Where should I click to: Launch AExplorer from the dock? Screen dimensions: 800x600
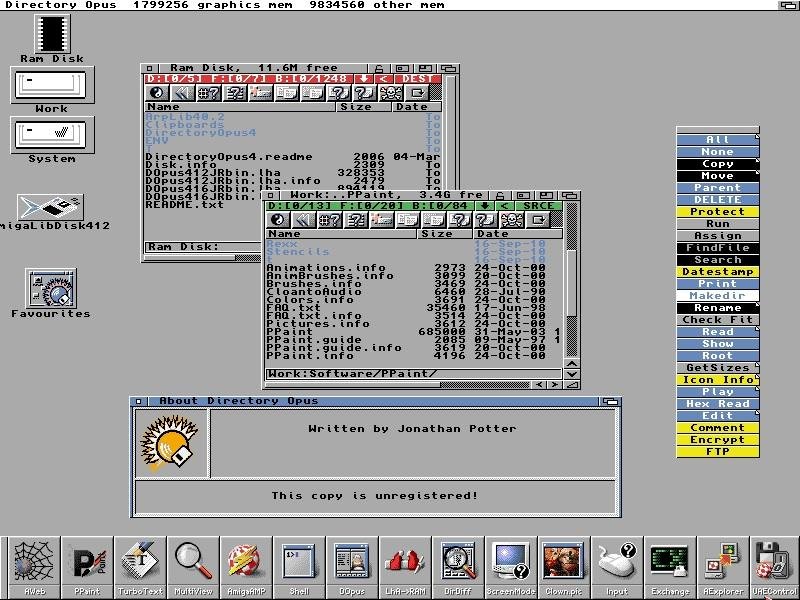click(x=723, y=567)
